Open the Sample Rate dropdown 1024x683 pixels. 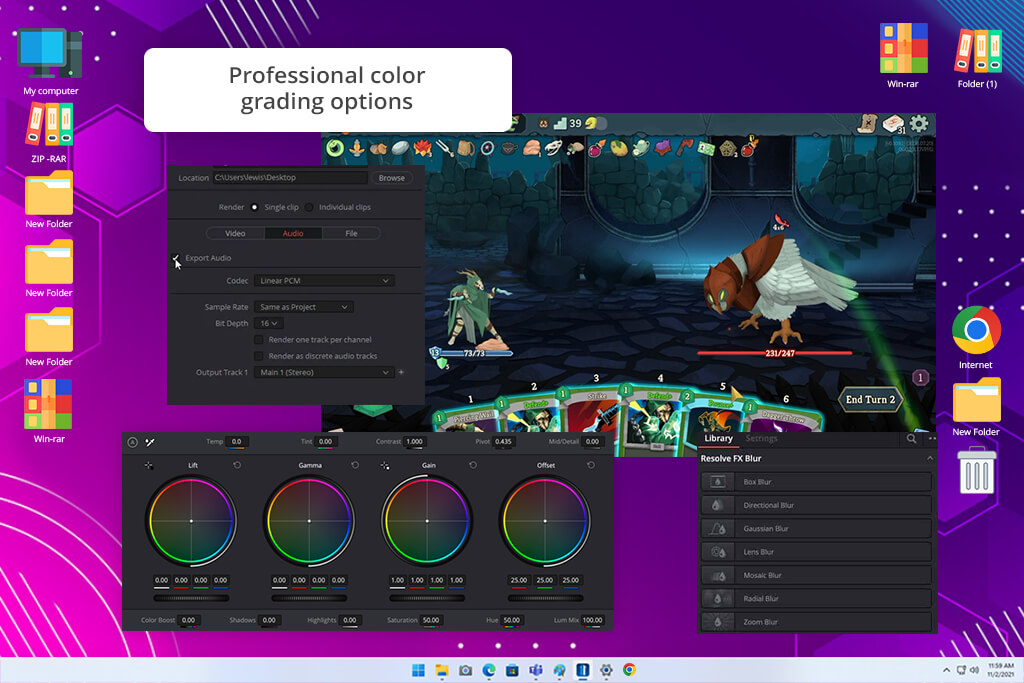pos(304,307)
